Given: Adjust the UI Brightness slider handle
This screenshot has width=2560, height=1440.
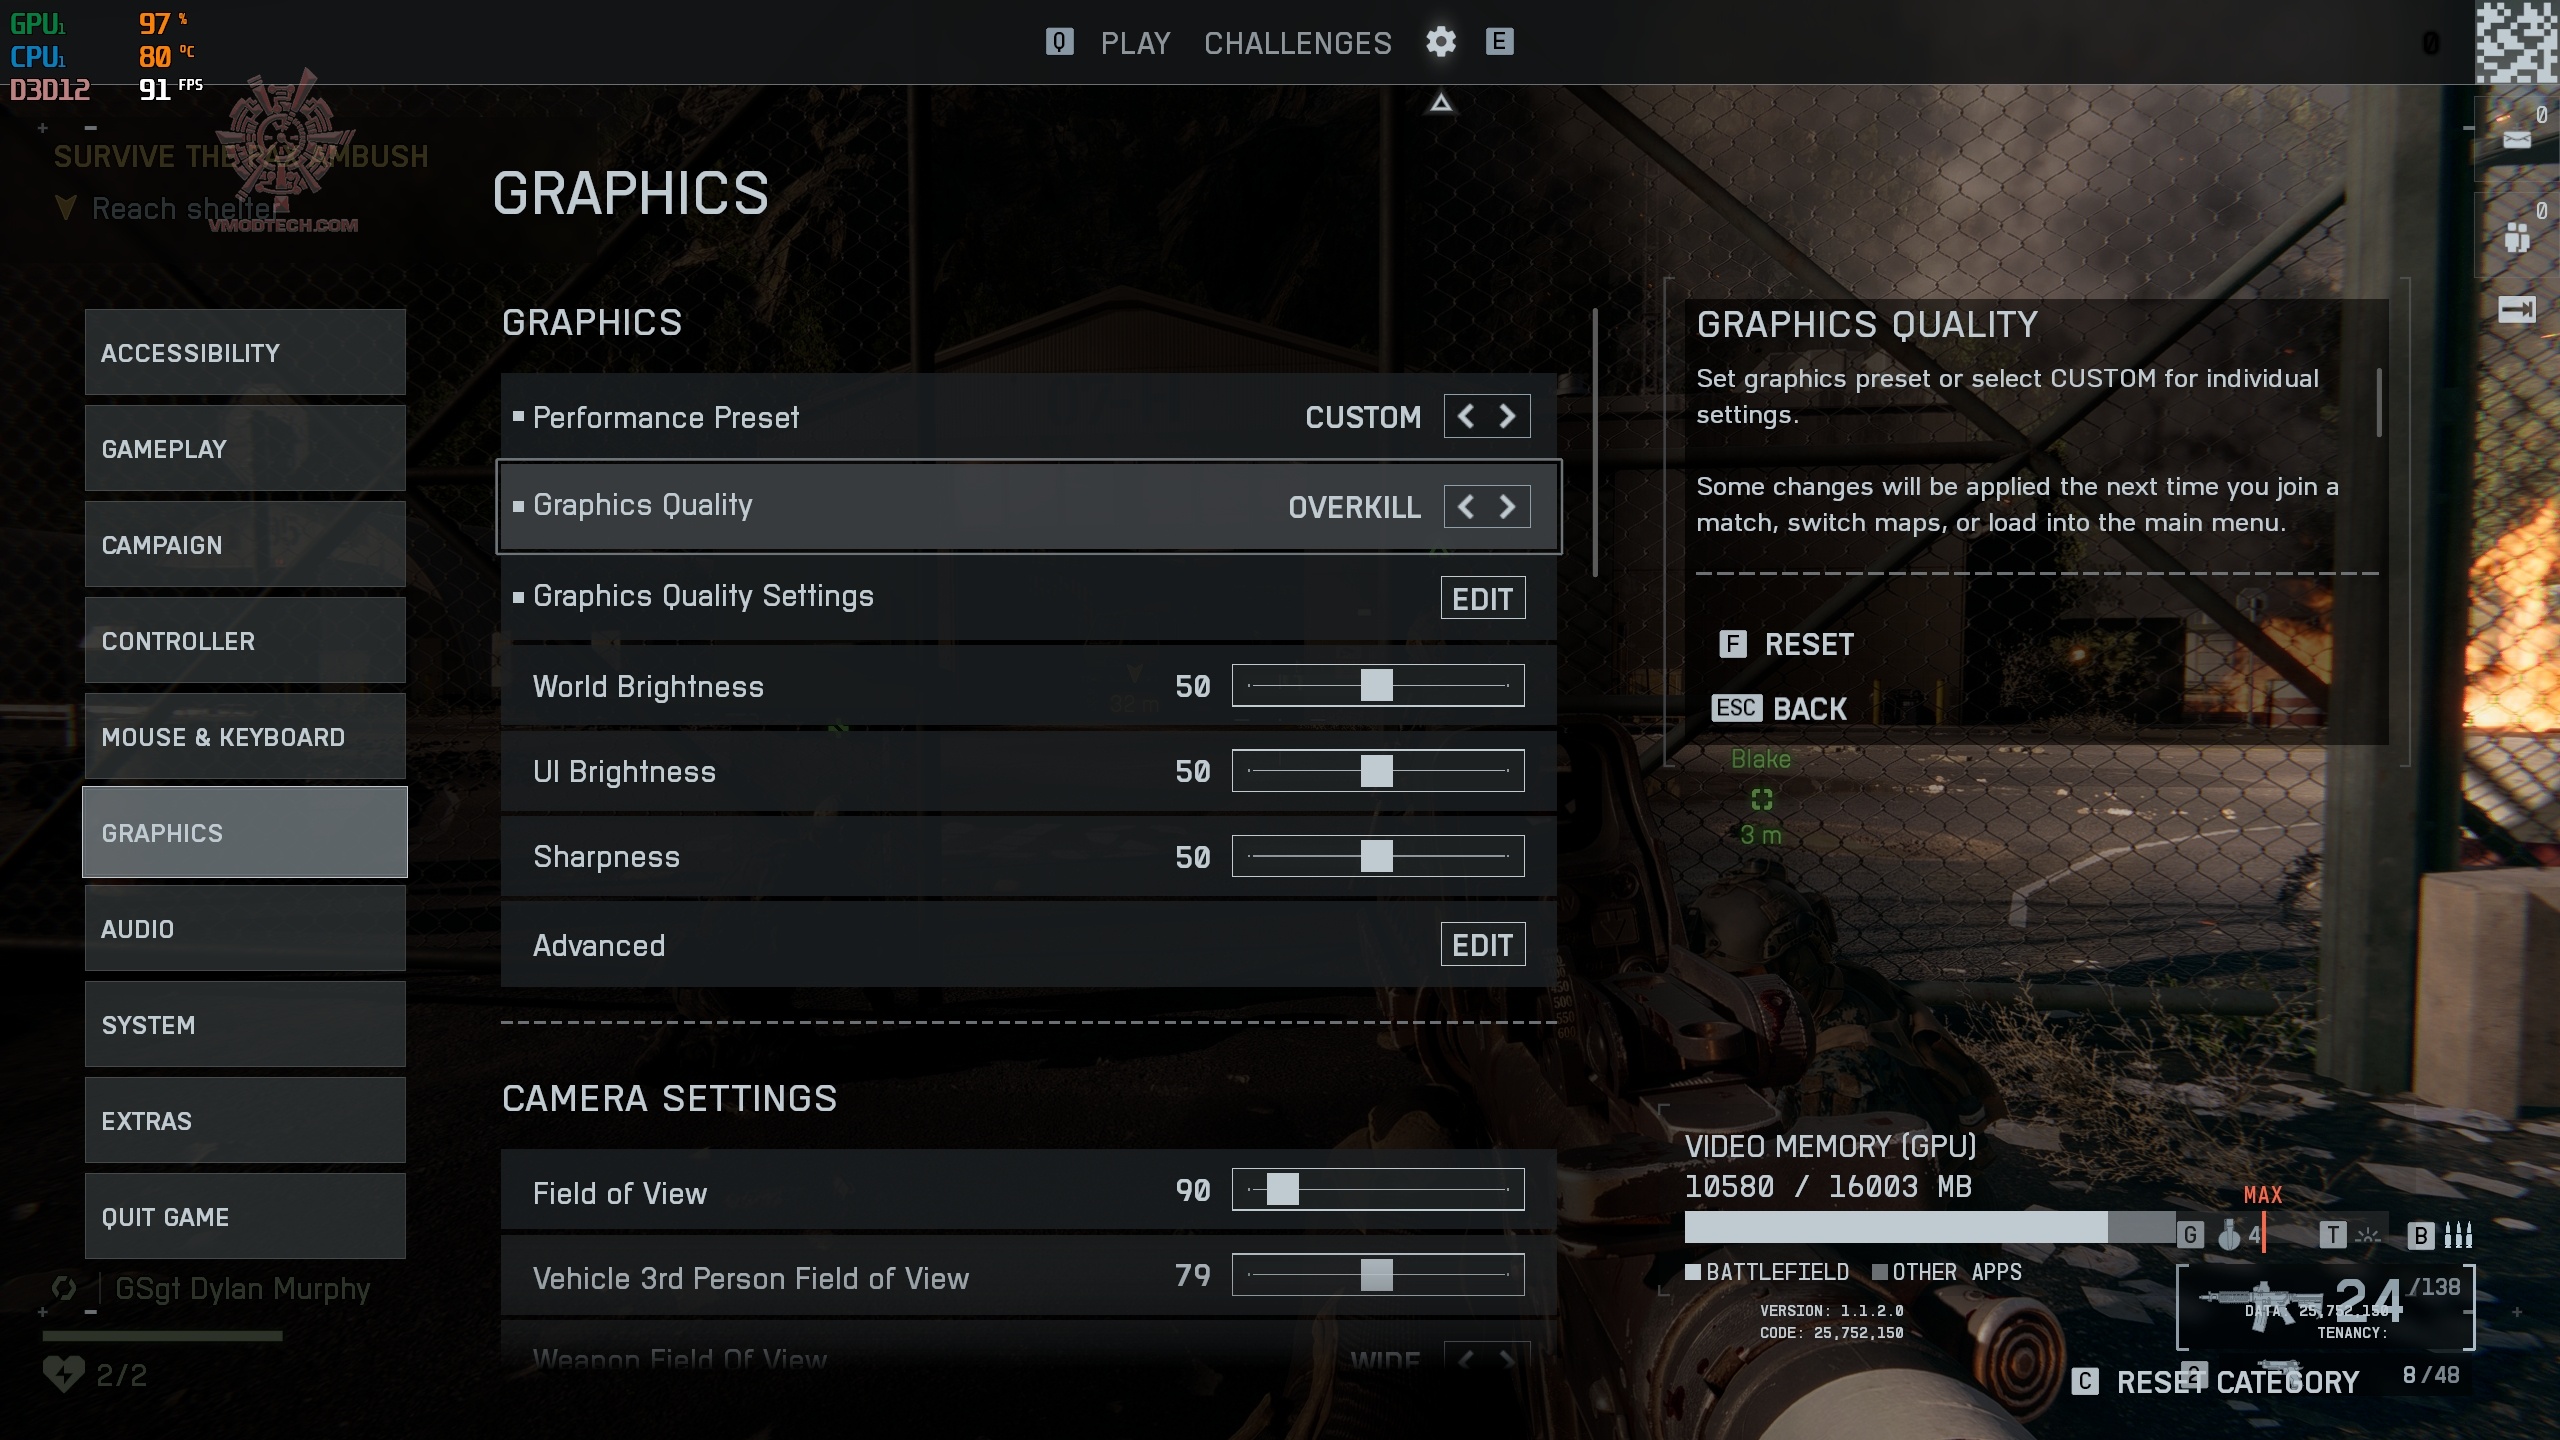Looking at the screenshot, I should [x=1376, y=770].
